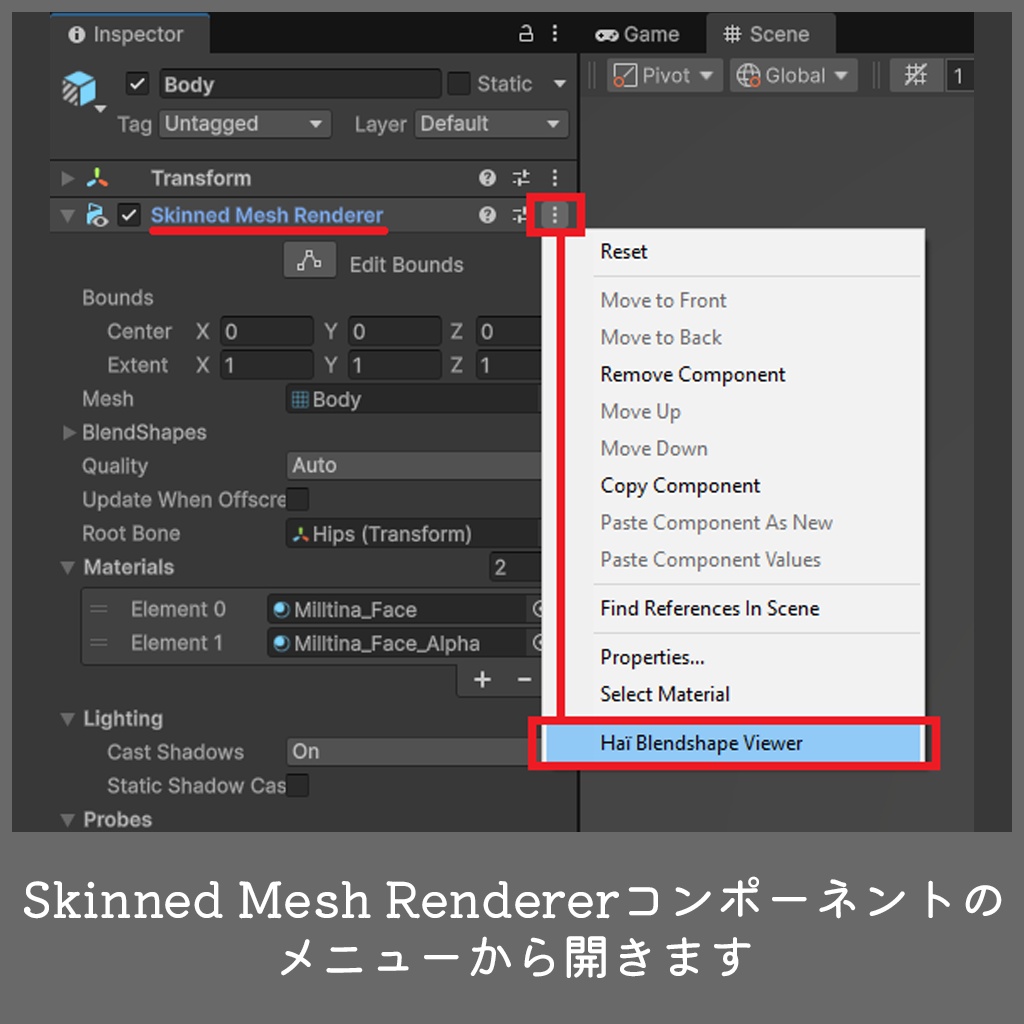Click the Edit Bounds icon button
The image size is (1024, 1024).
click(x=310, y=260)
